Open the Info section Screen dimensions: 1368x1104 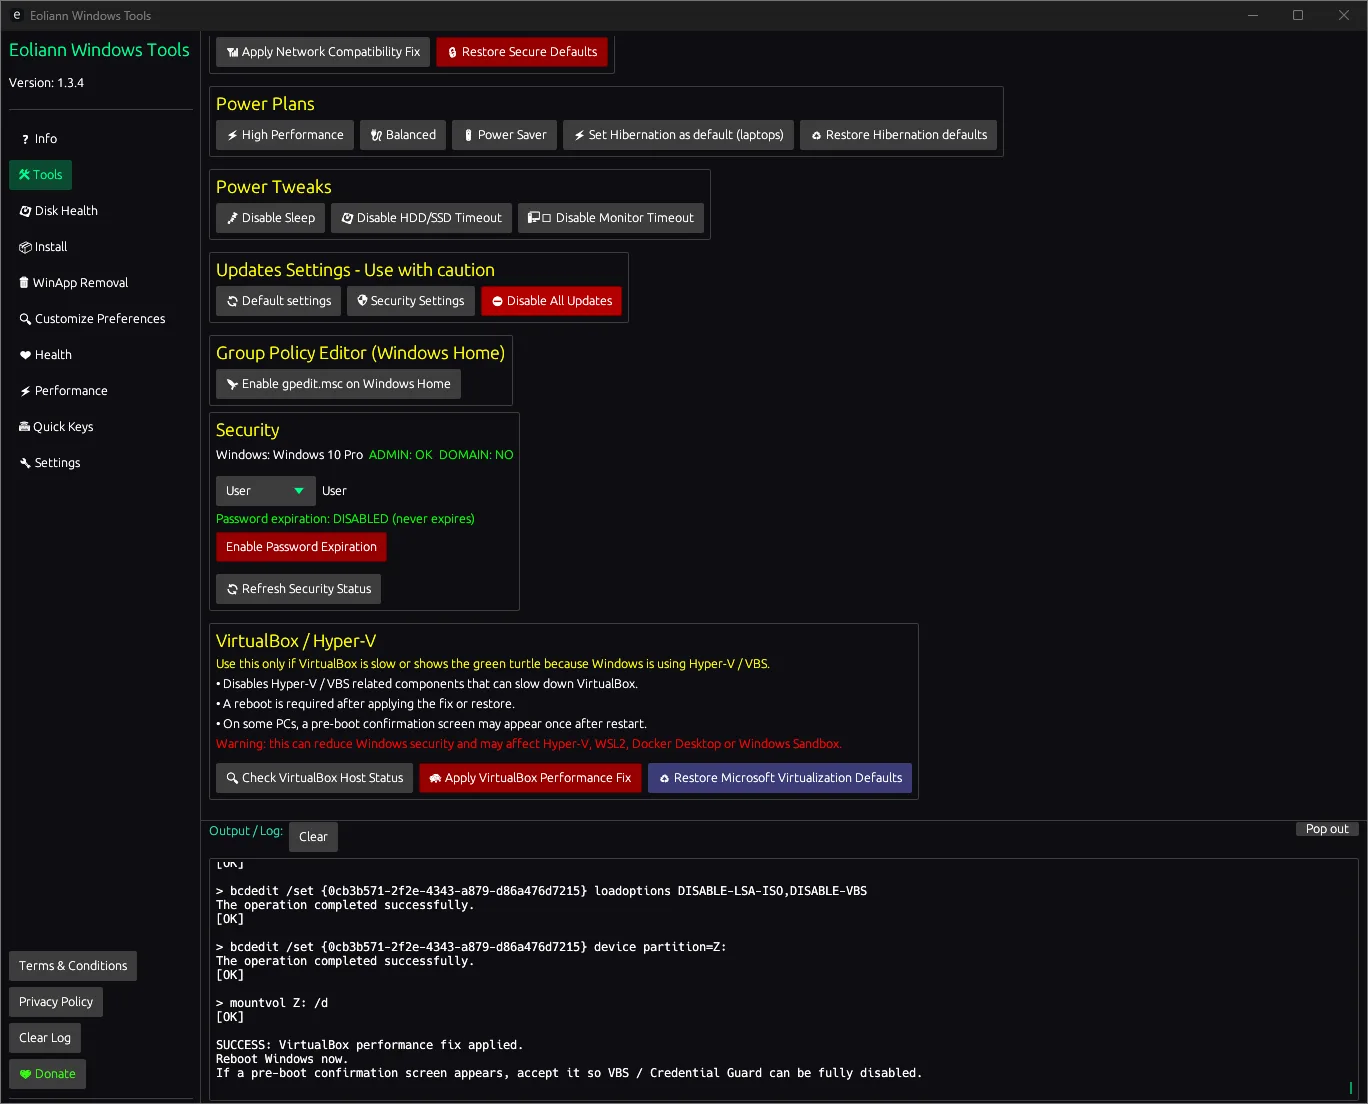click(44, 138)
